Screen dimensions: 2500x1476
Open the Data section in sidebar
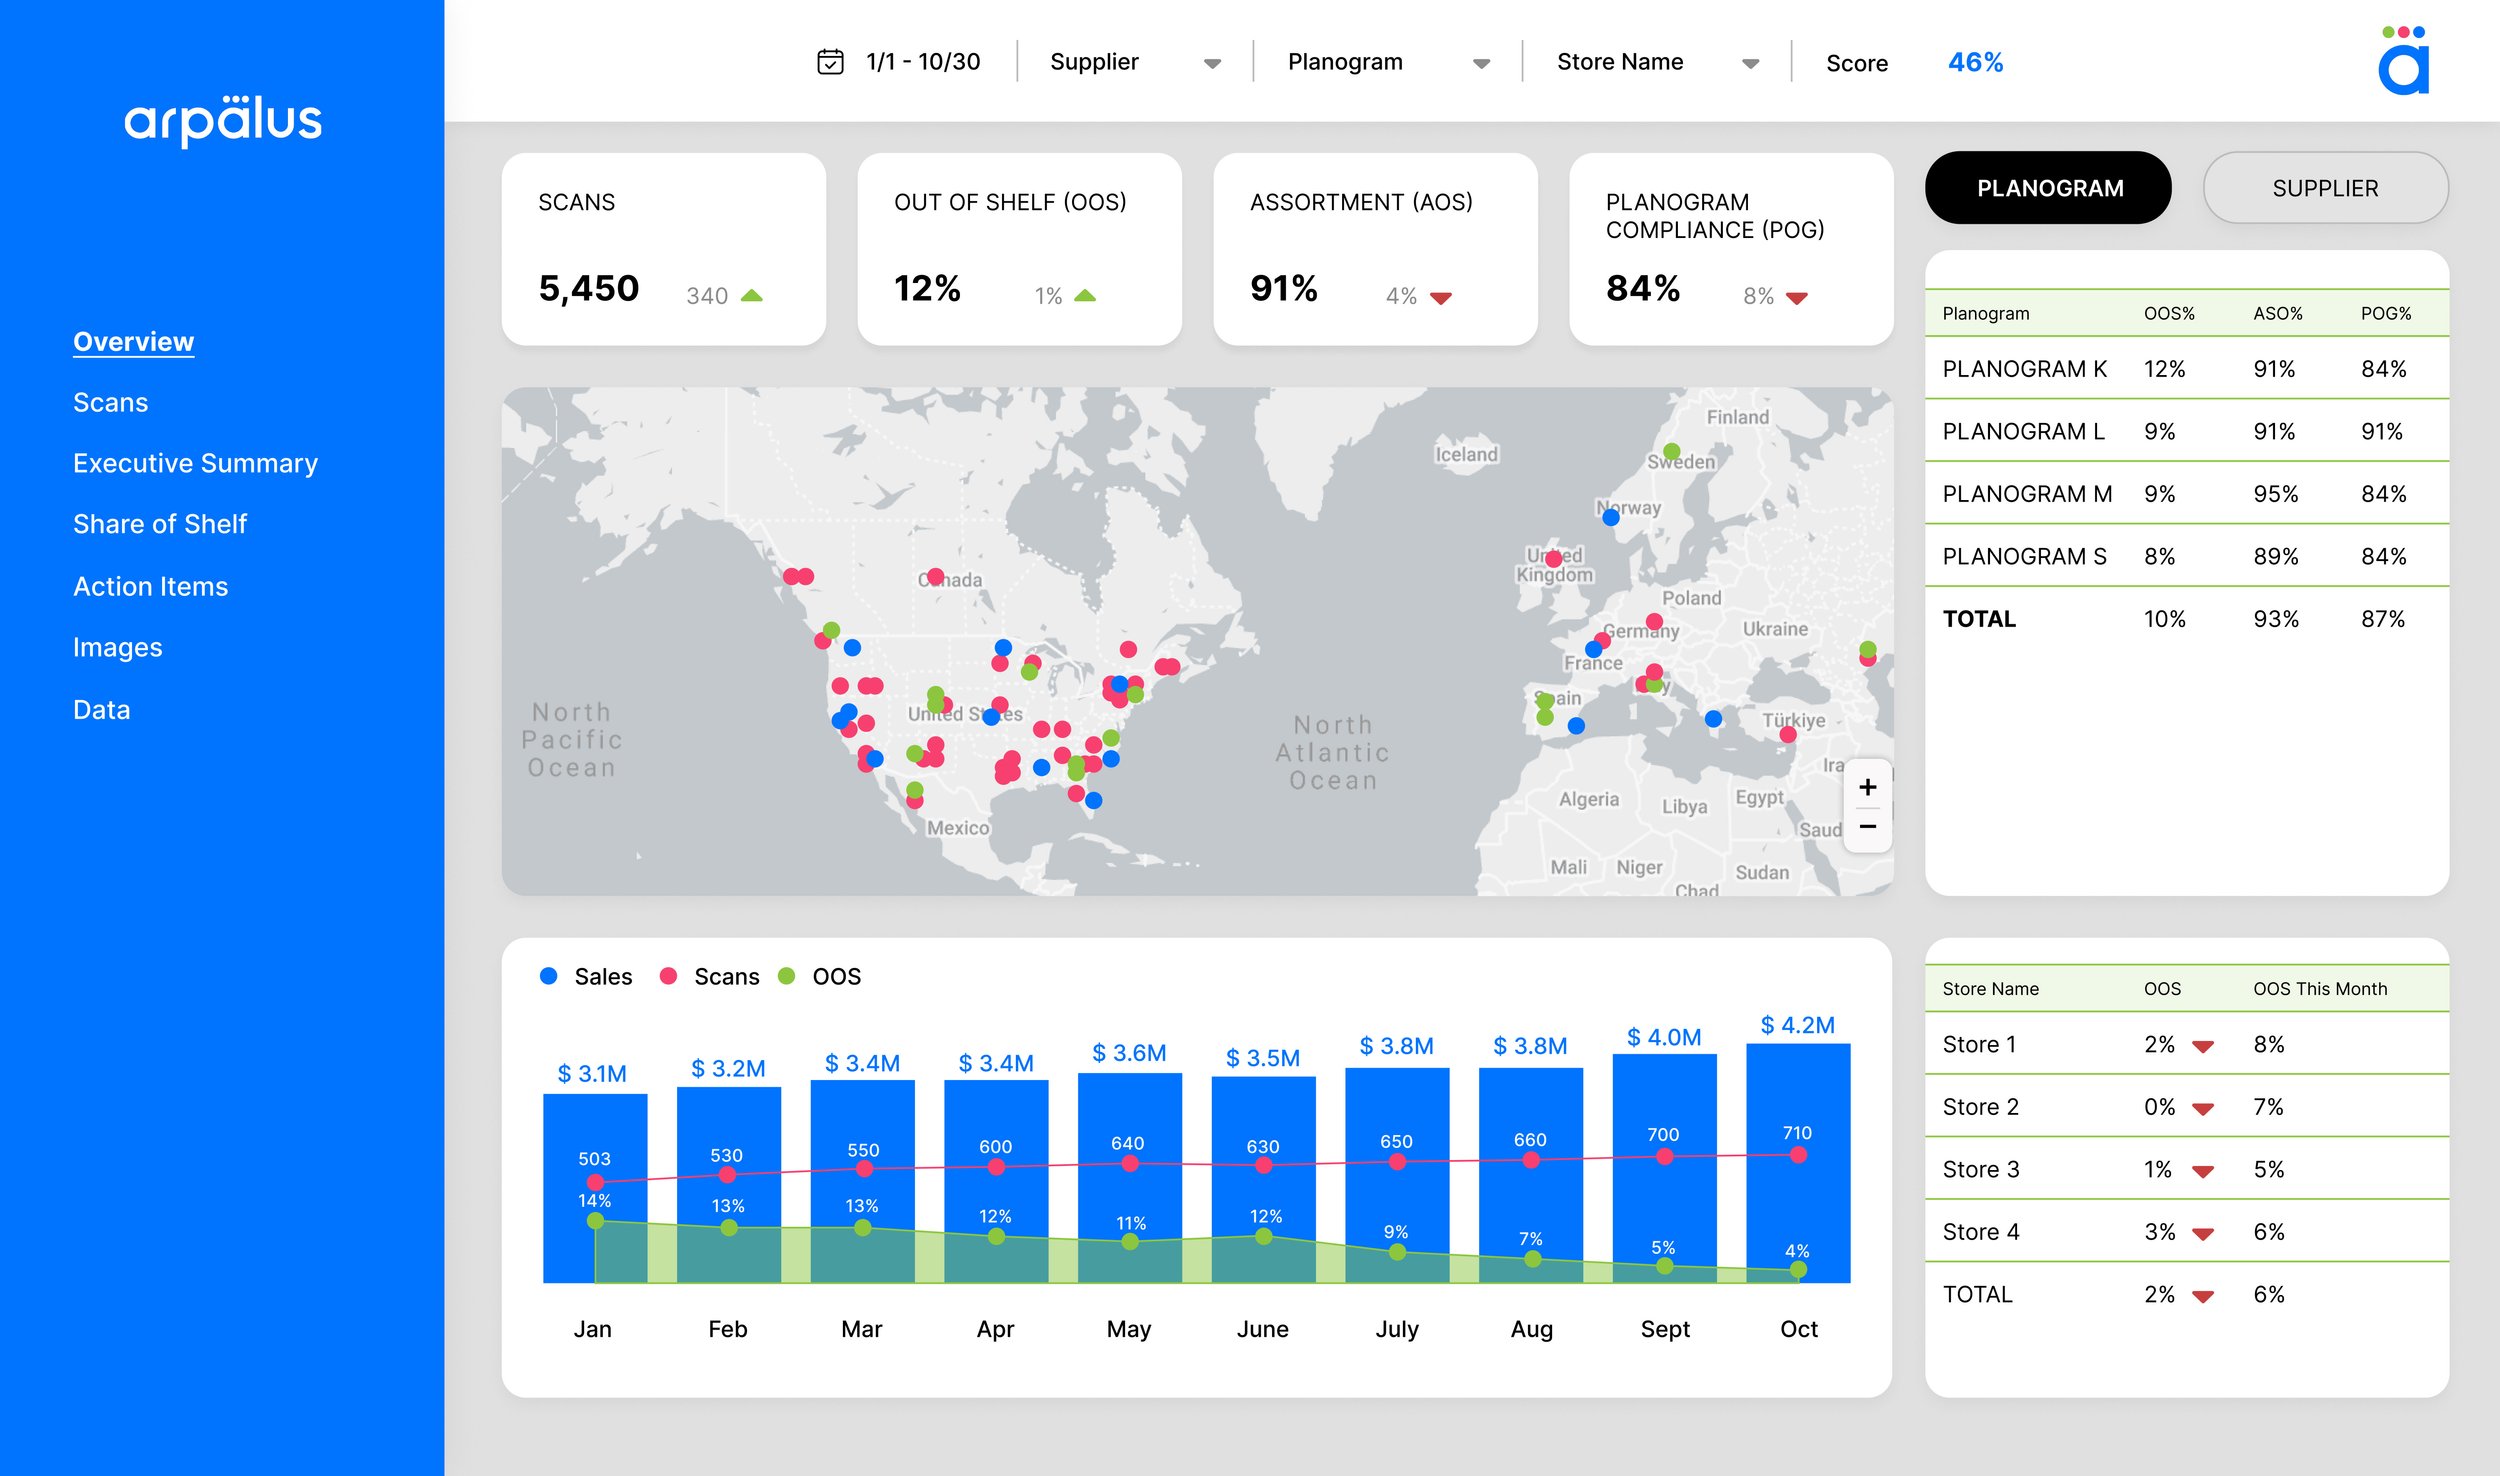[x=101, y=709]
